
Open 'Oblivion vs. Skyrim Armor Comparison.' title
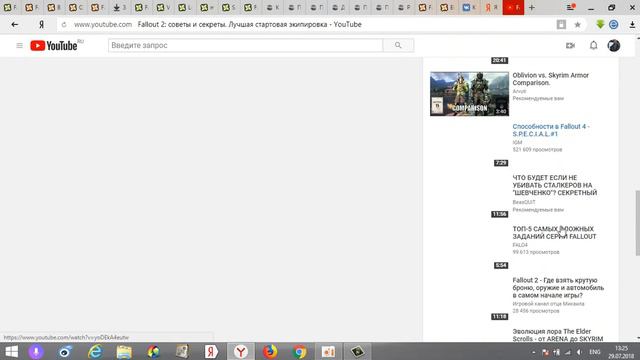[x=551, y=79]
